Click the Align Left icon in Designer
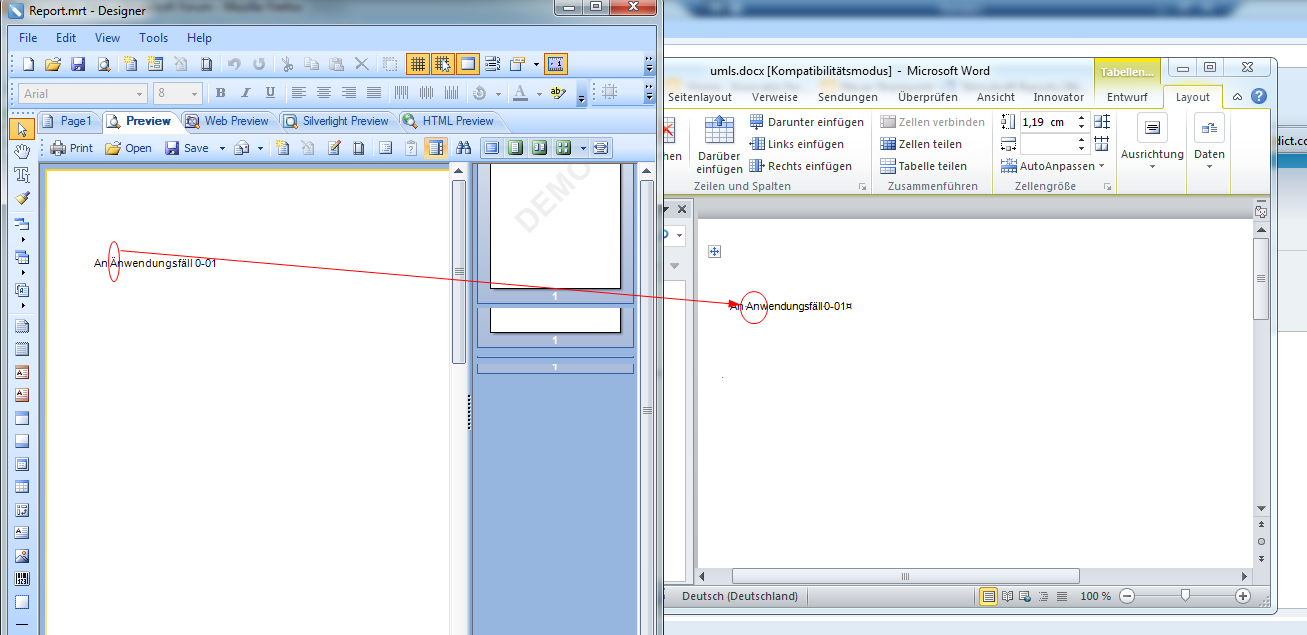 (299, 93)
